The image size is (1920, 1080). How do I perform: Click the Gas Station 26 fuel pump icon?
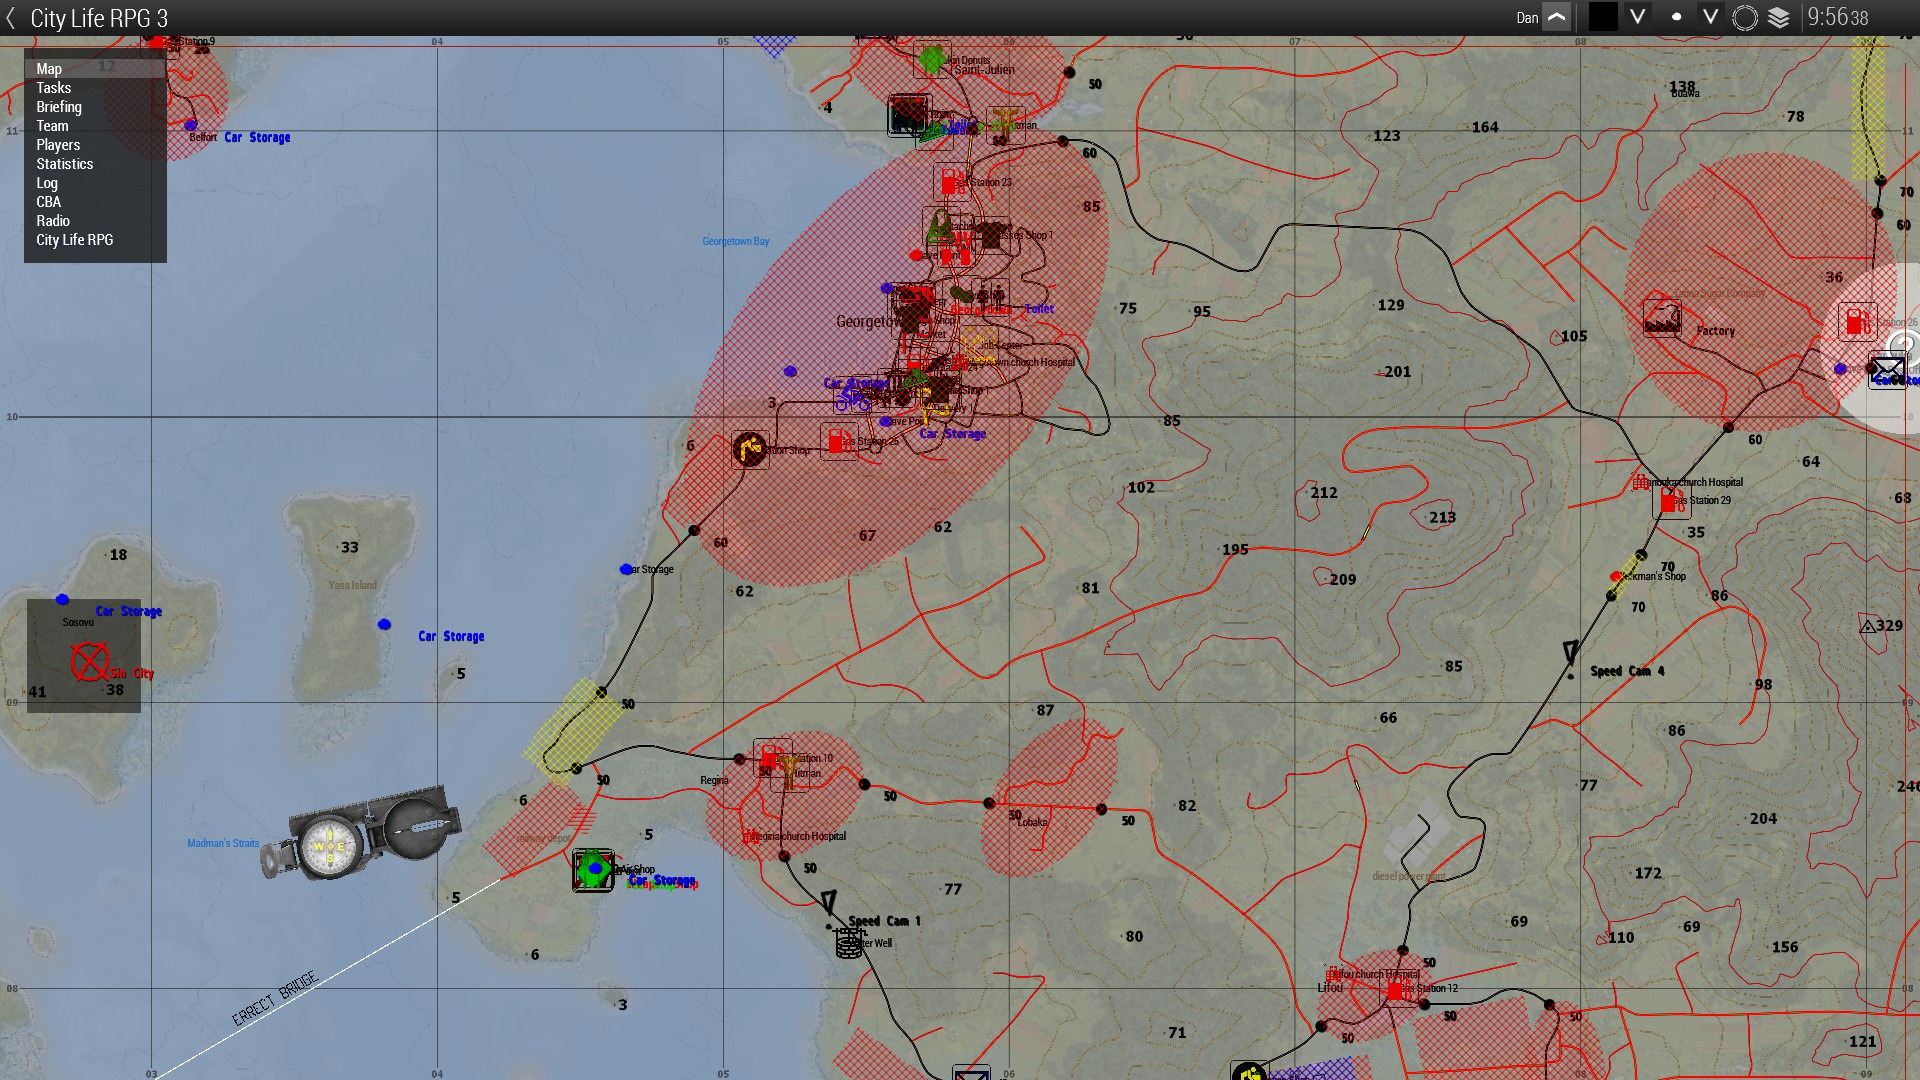tap(1858, 322)
